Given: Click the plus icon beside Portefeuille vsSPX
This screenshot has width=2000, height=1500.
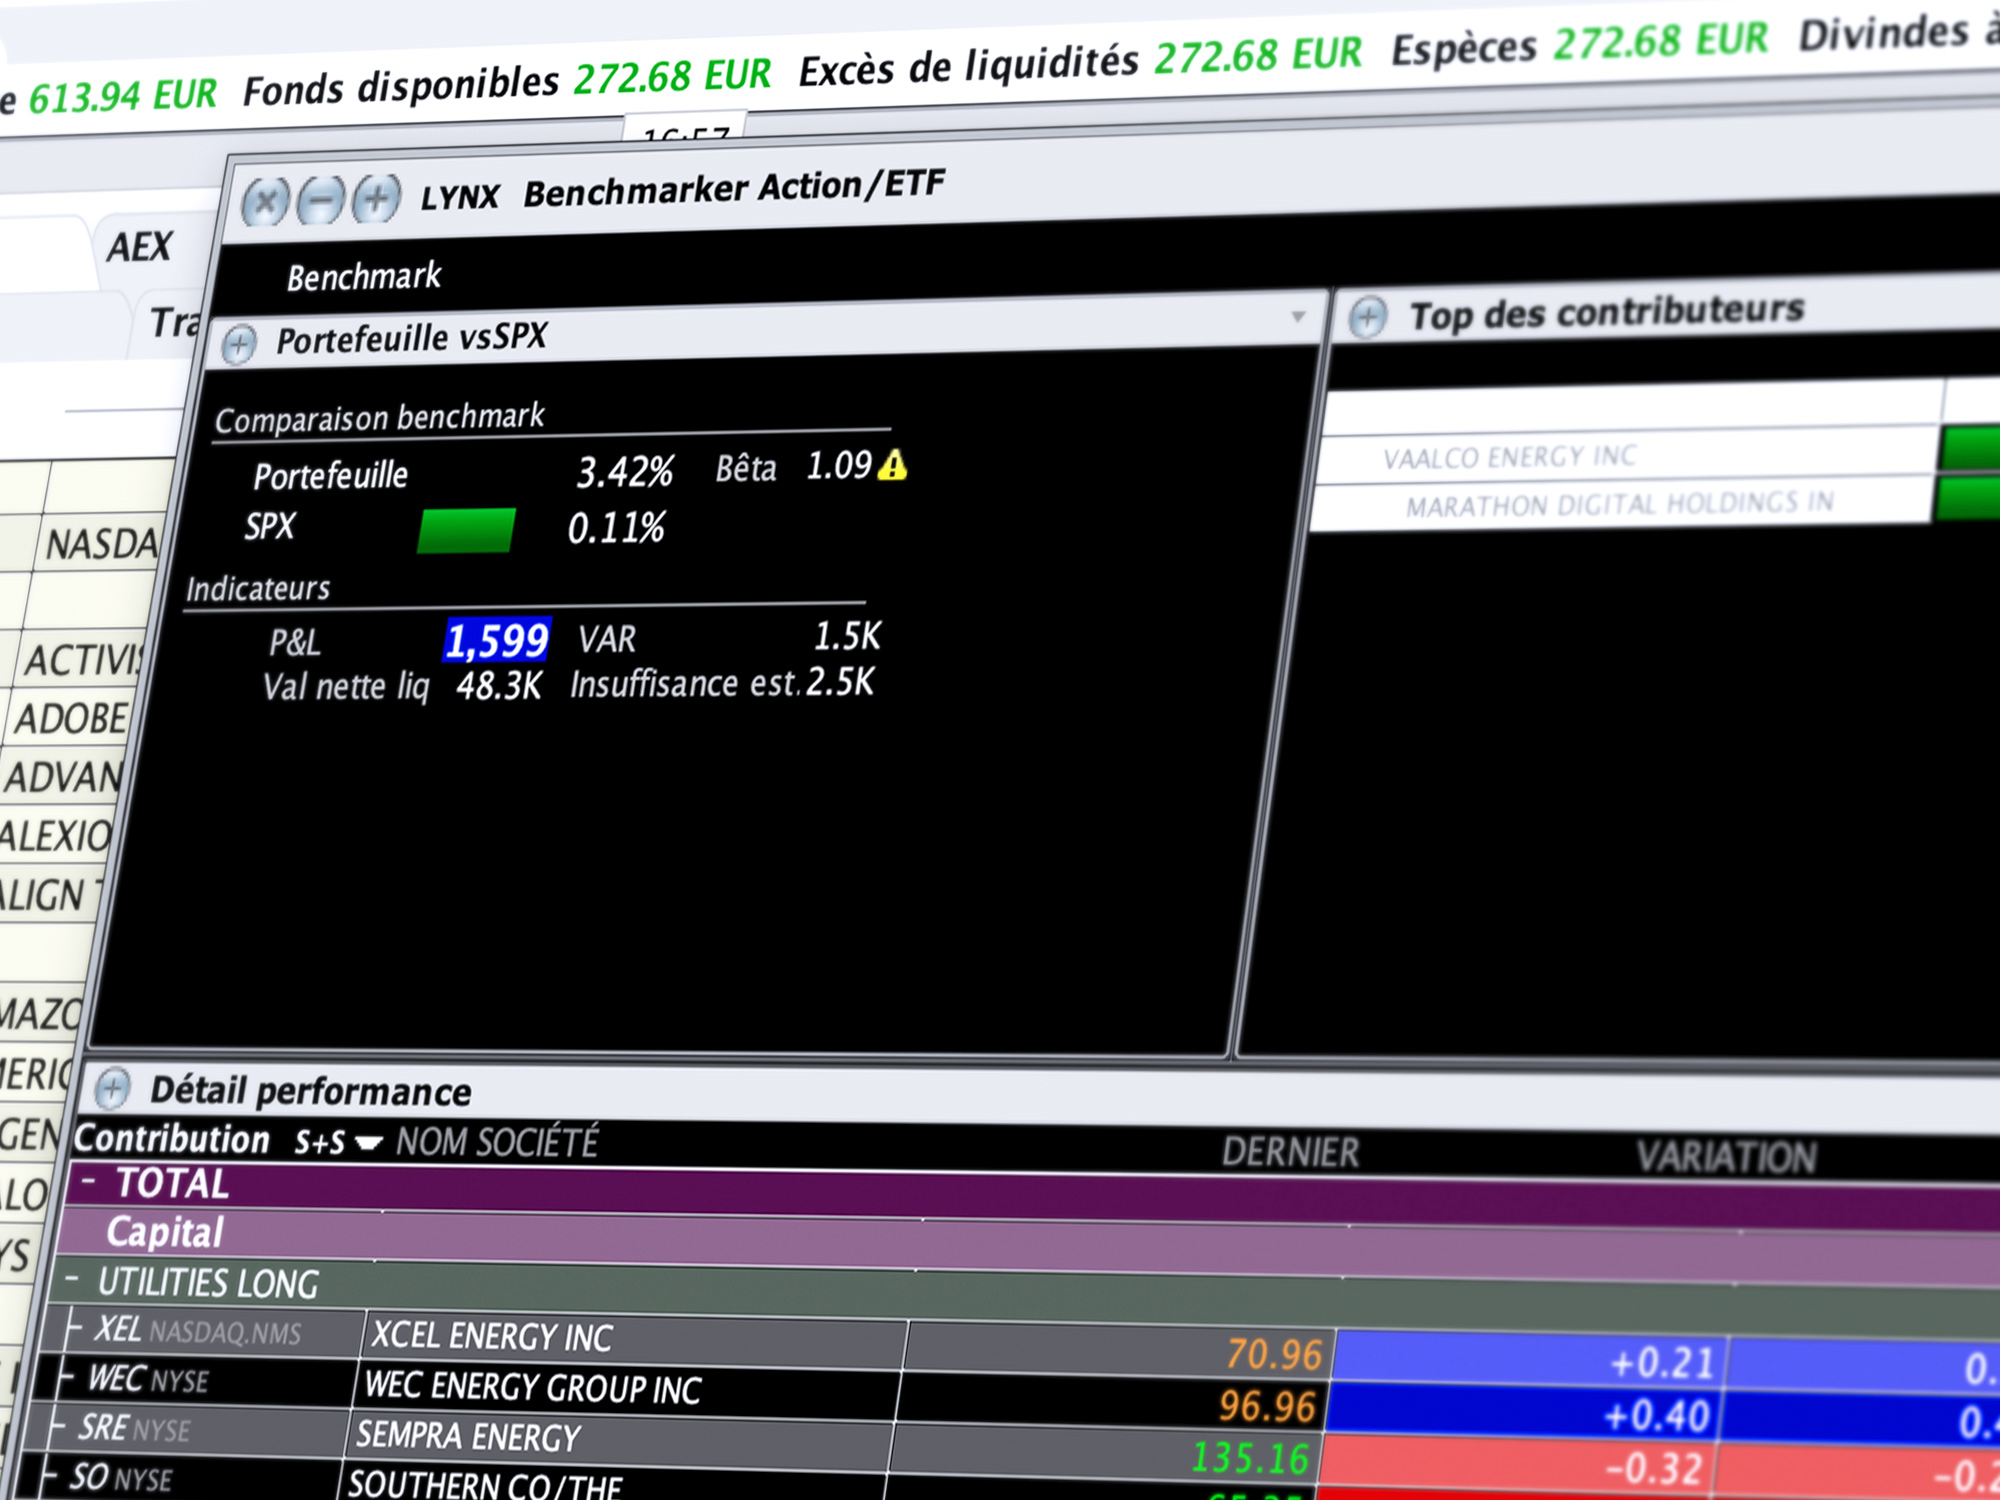Looking at the screenshot, I should click(239, 345).
